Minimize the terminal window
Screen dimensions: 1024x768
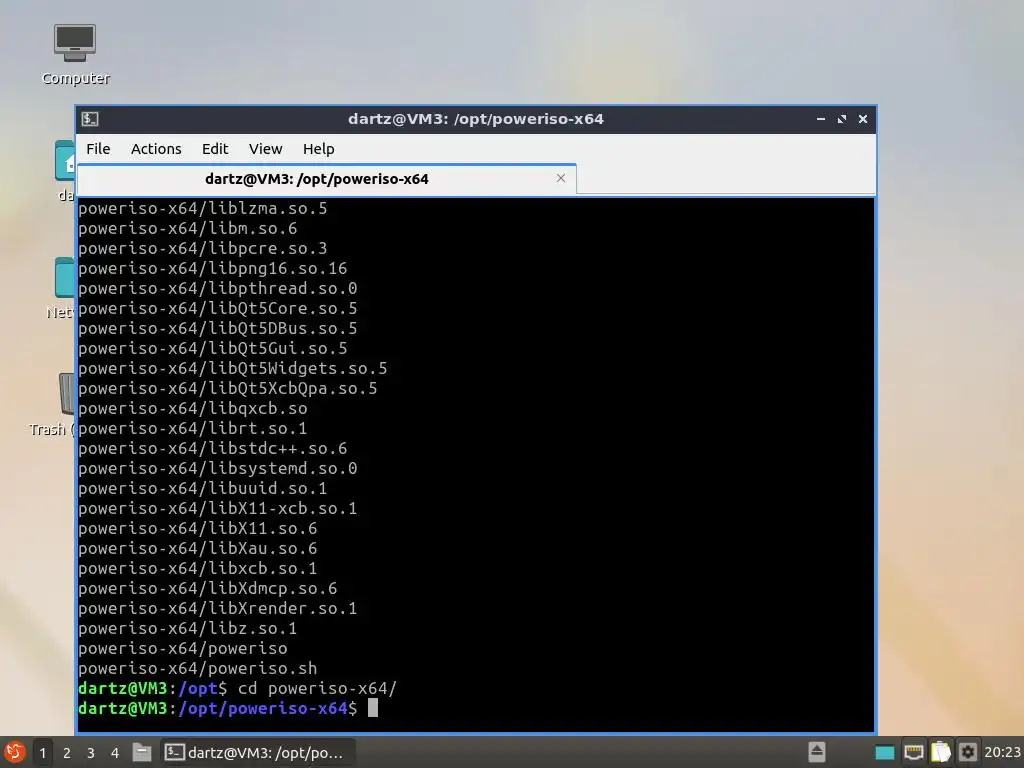click(821, 119)
